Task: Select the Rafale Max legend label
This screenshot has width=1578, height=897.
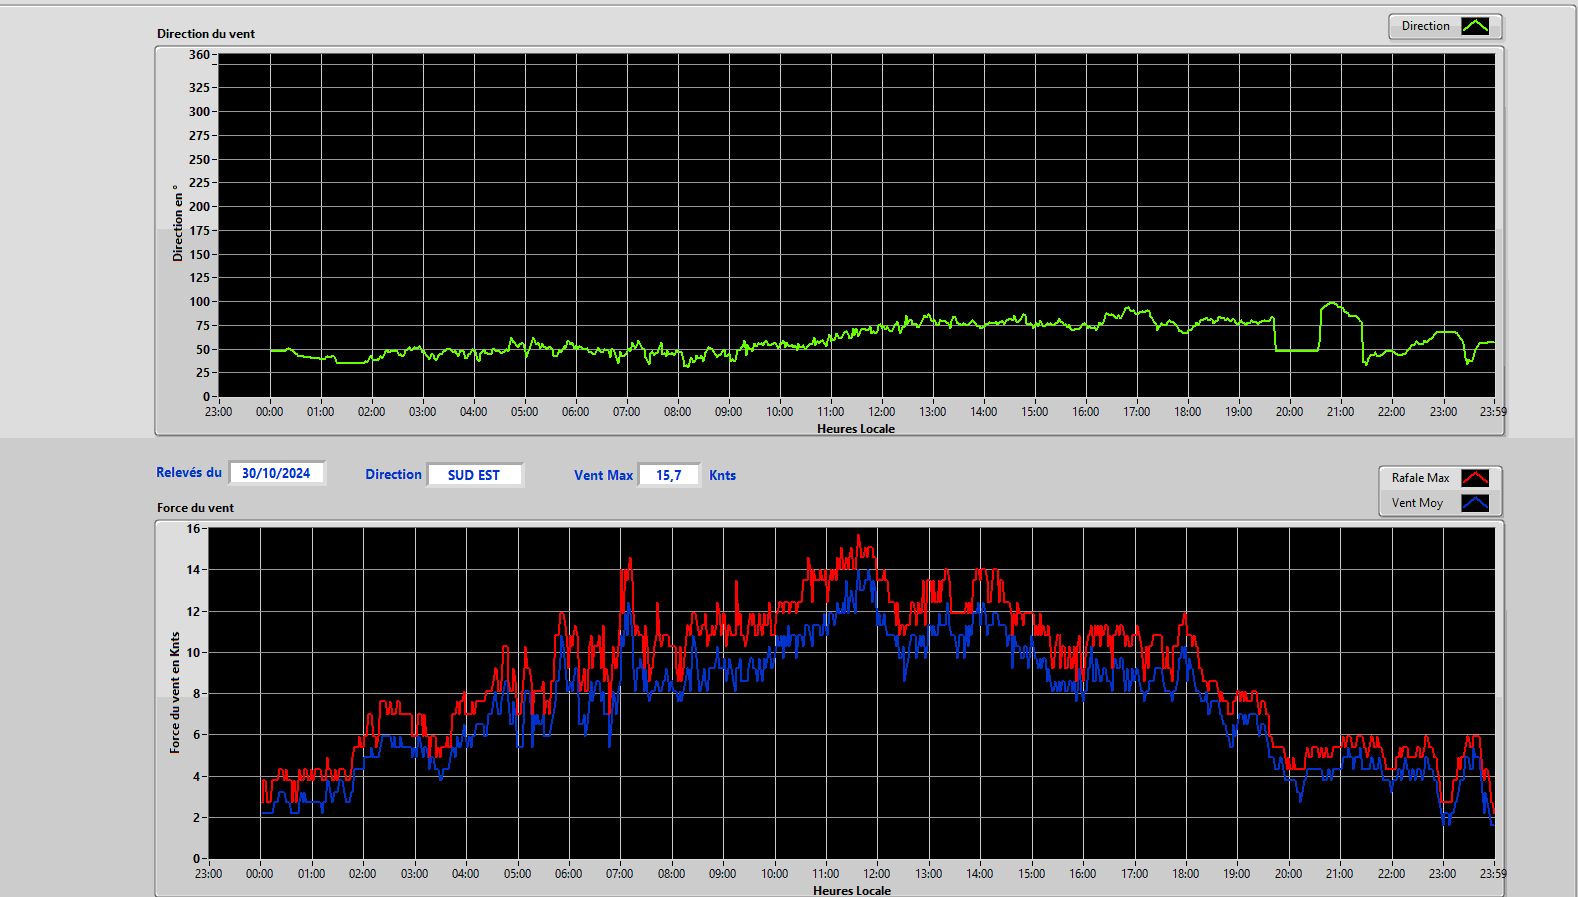Action: (x=1420, y=478)
